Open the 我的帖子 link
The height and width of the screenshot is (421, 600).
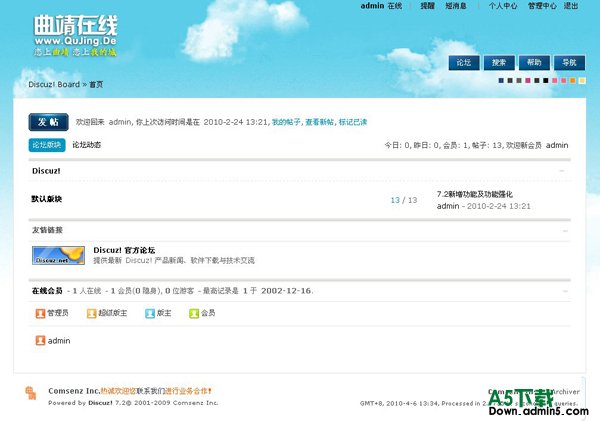pos(286,122)
